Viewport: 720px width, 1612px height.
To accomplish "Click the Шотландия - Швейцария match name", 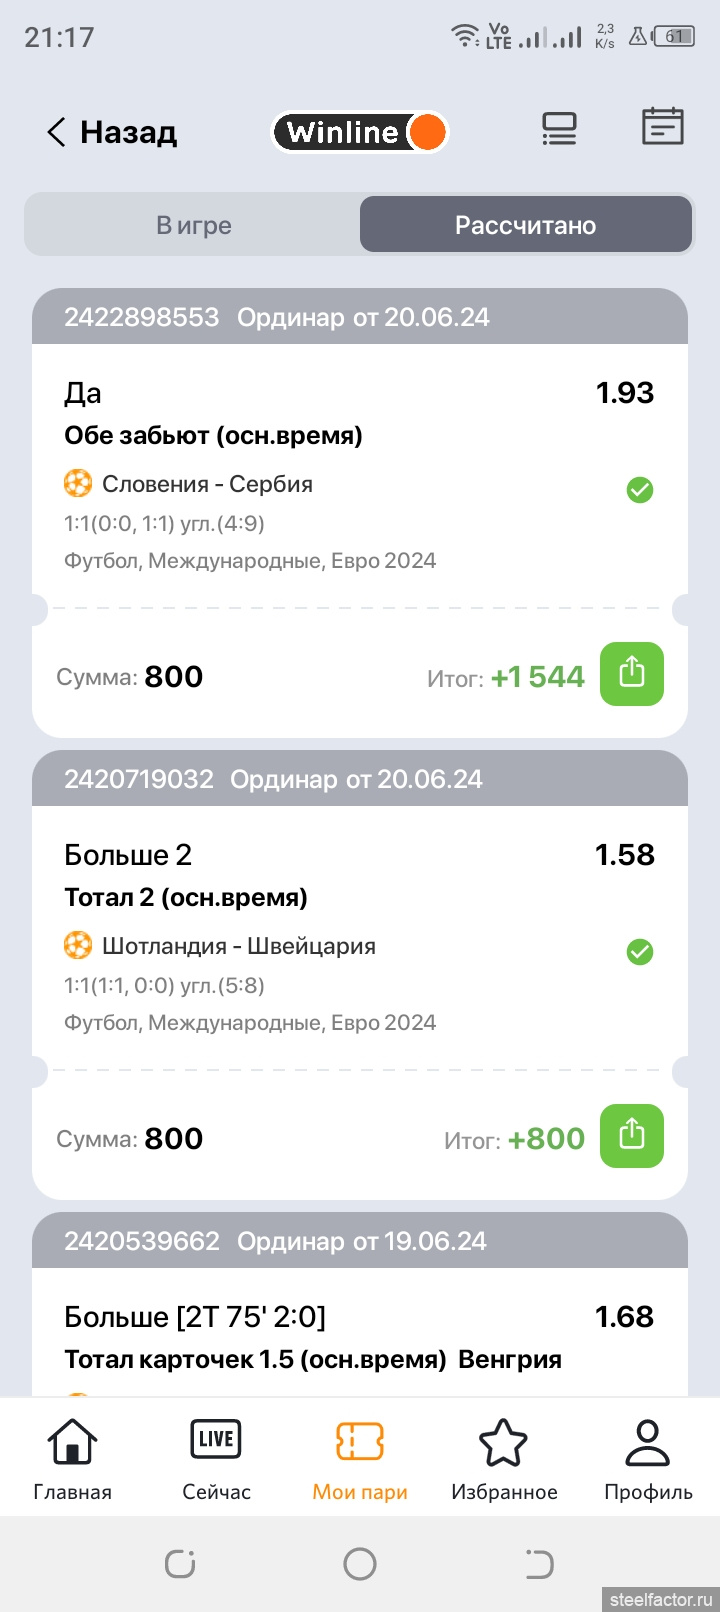I will pos(239,946).
